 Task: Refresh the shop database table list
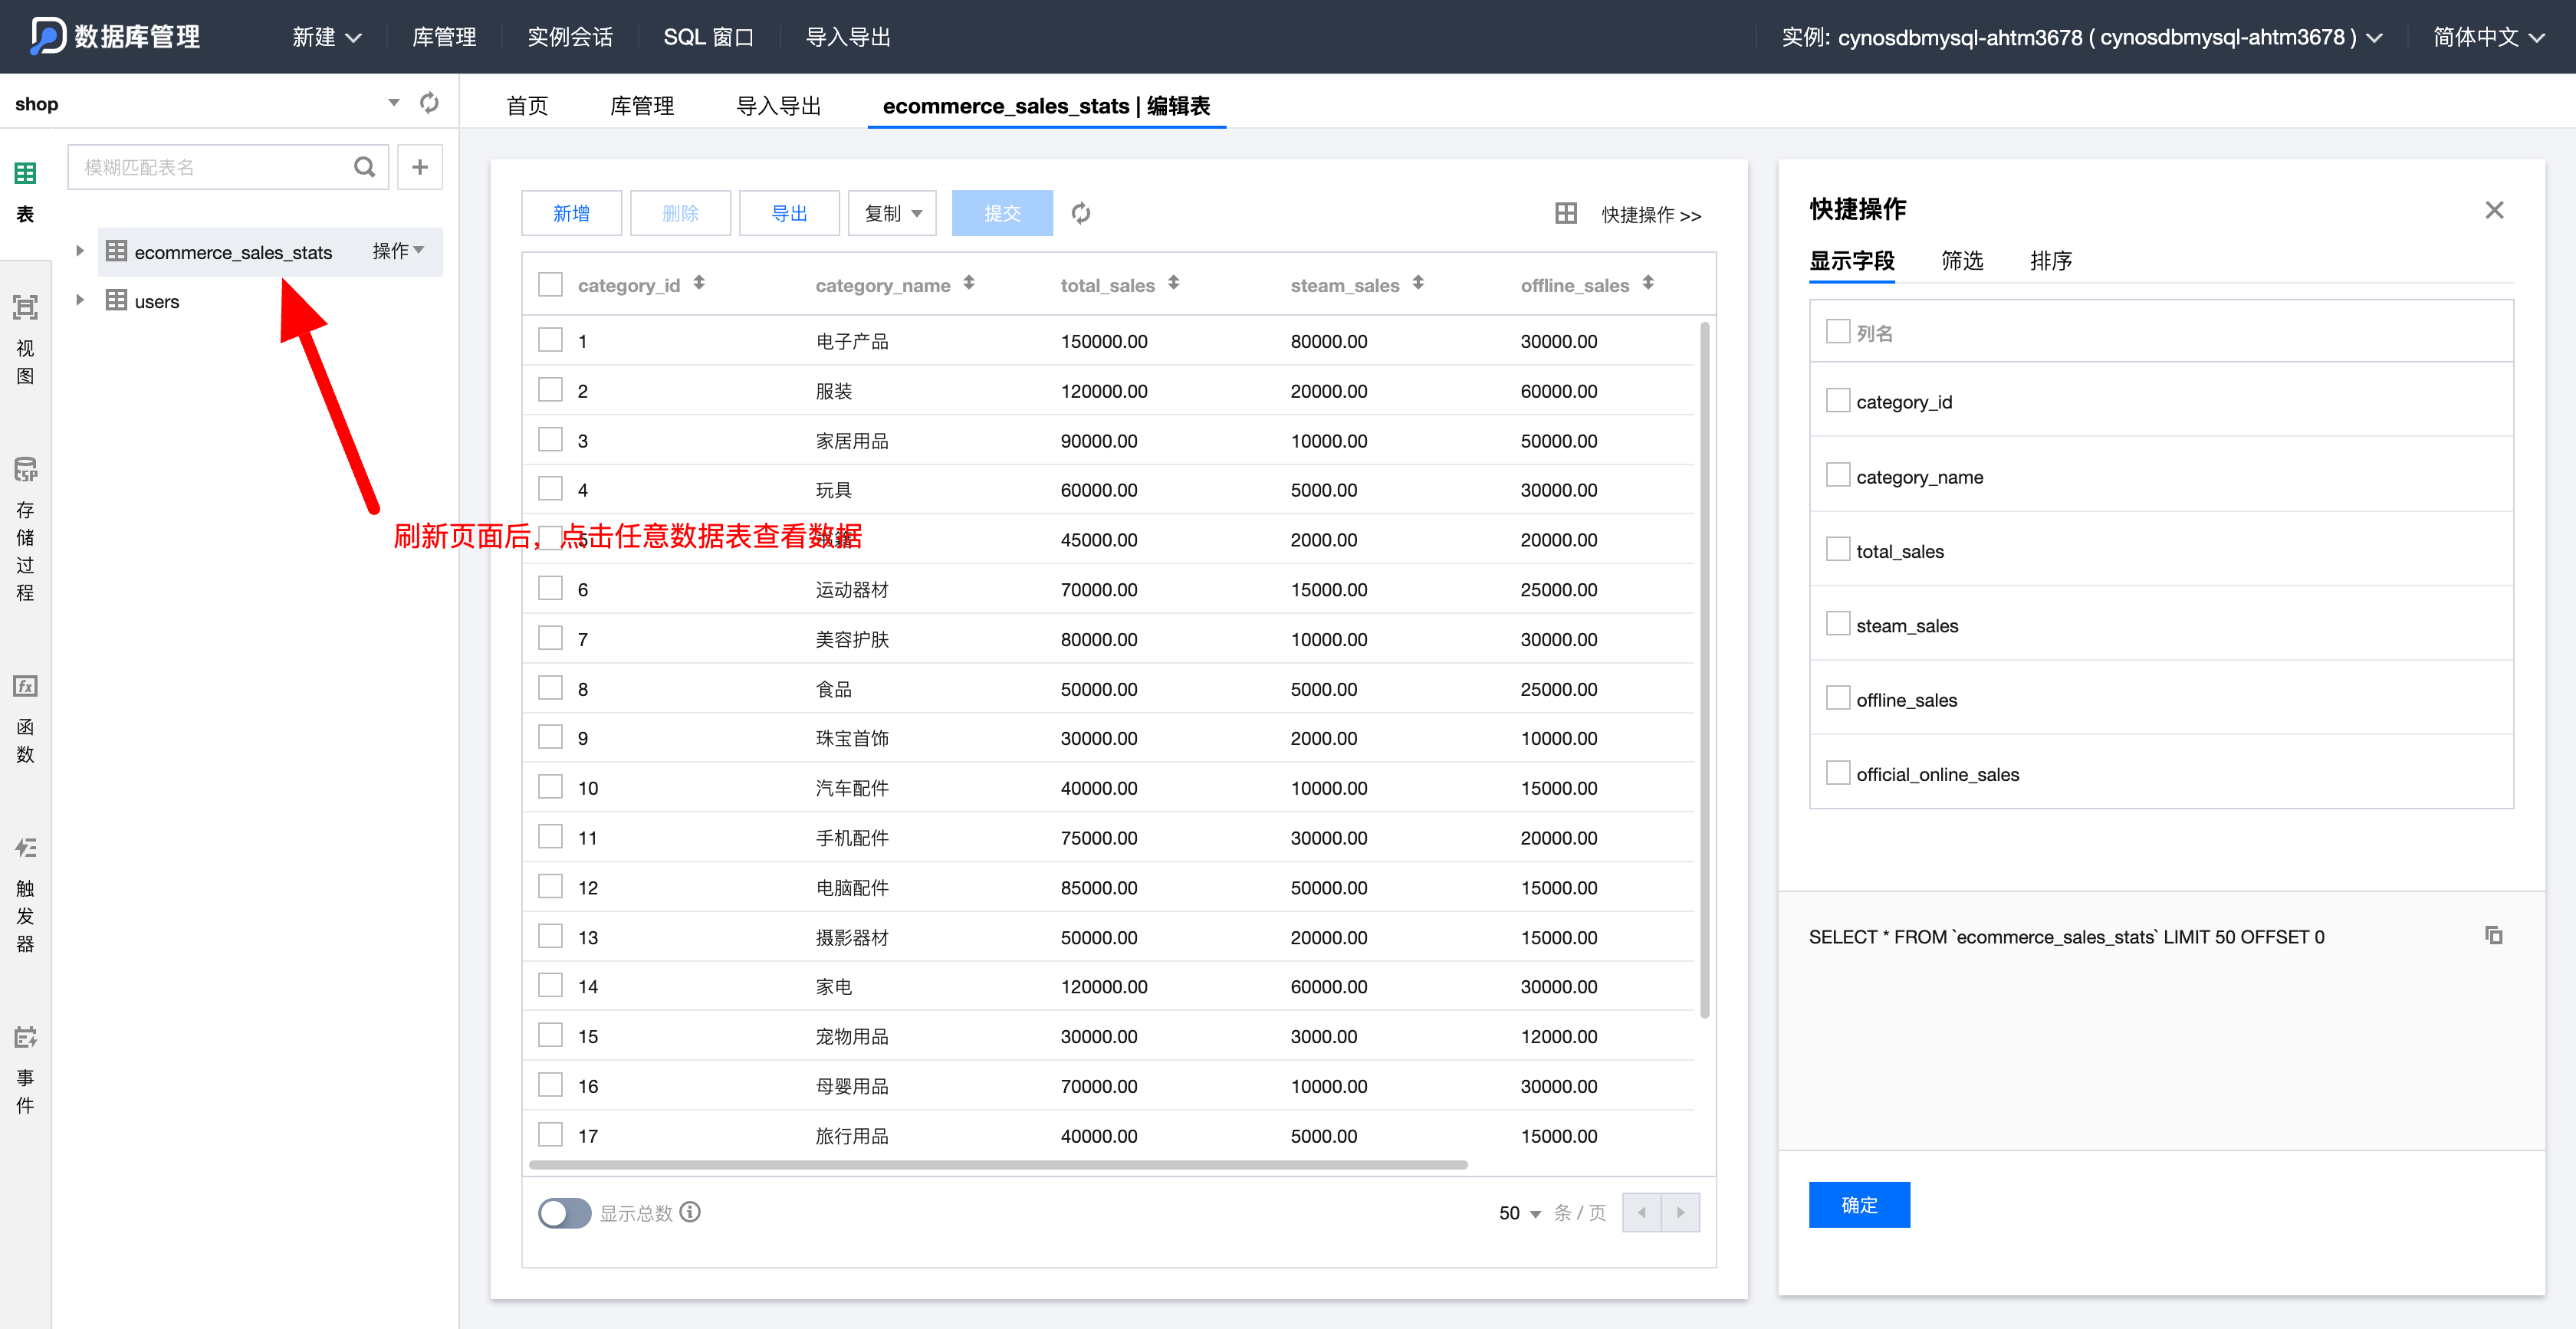429,103
